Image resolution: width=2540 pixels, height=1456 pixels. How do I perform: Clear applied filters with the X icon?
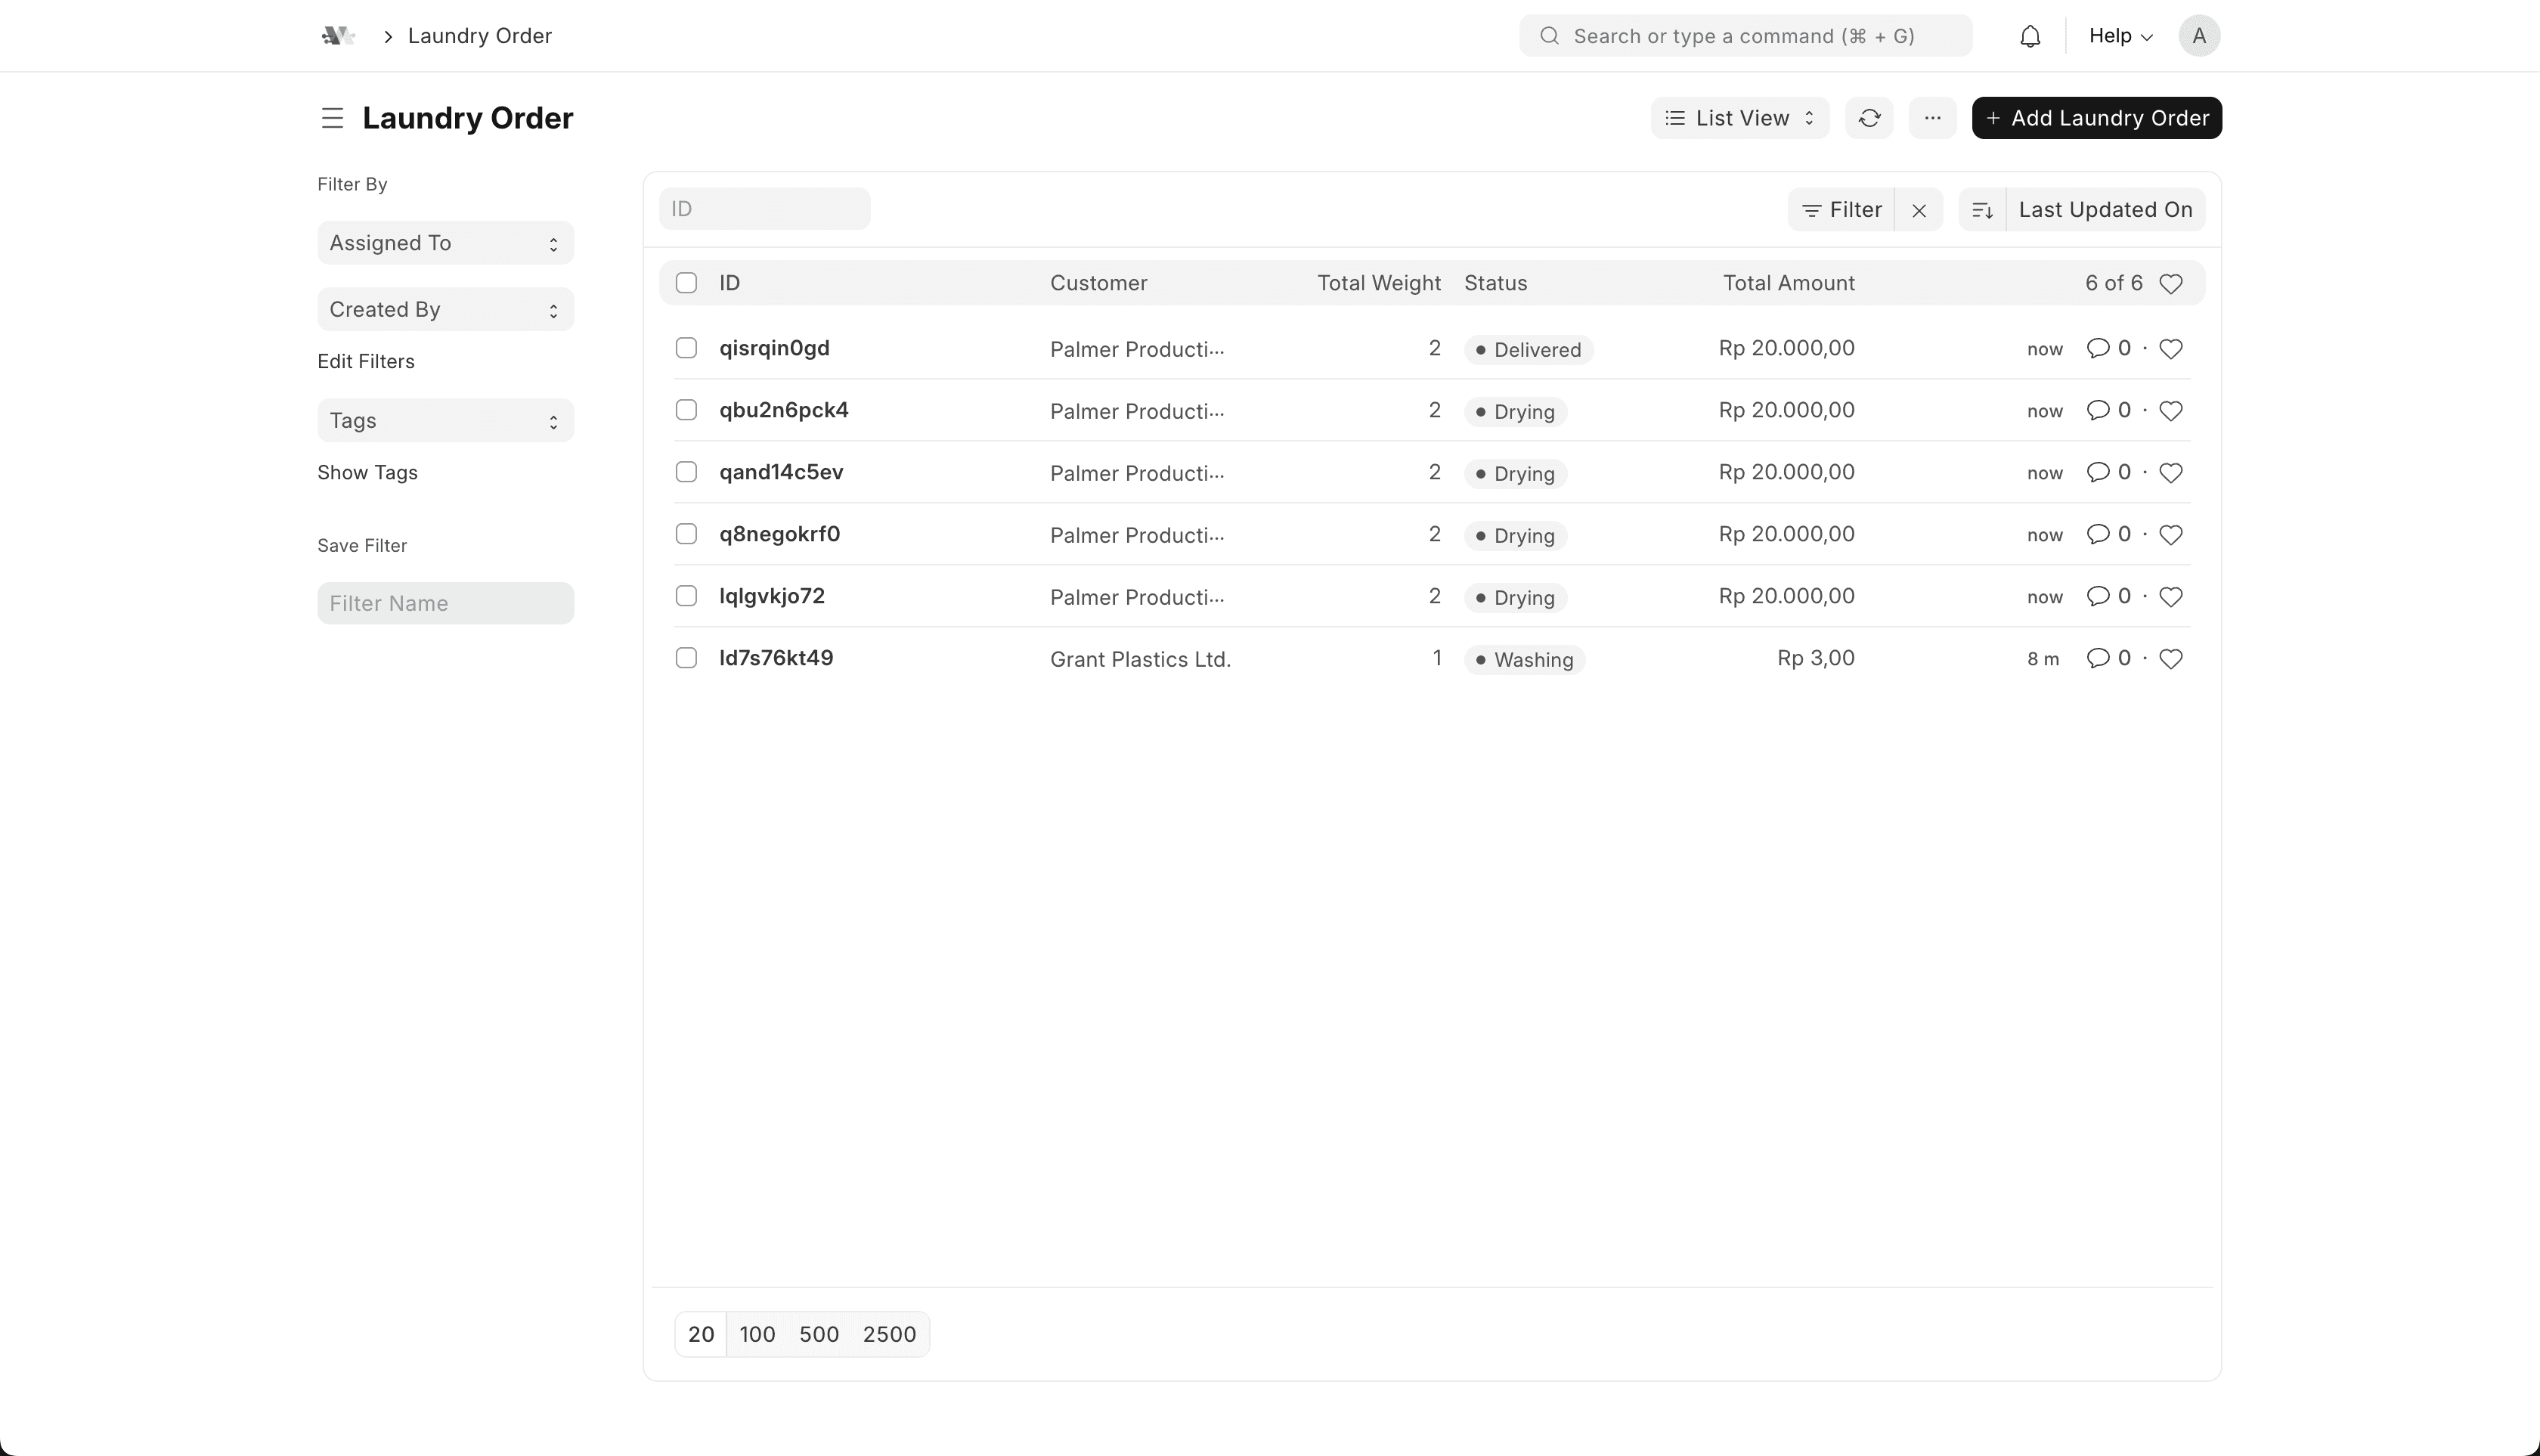coord(1918,210)
